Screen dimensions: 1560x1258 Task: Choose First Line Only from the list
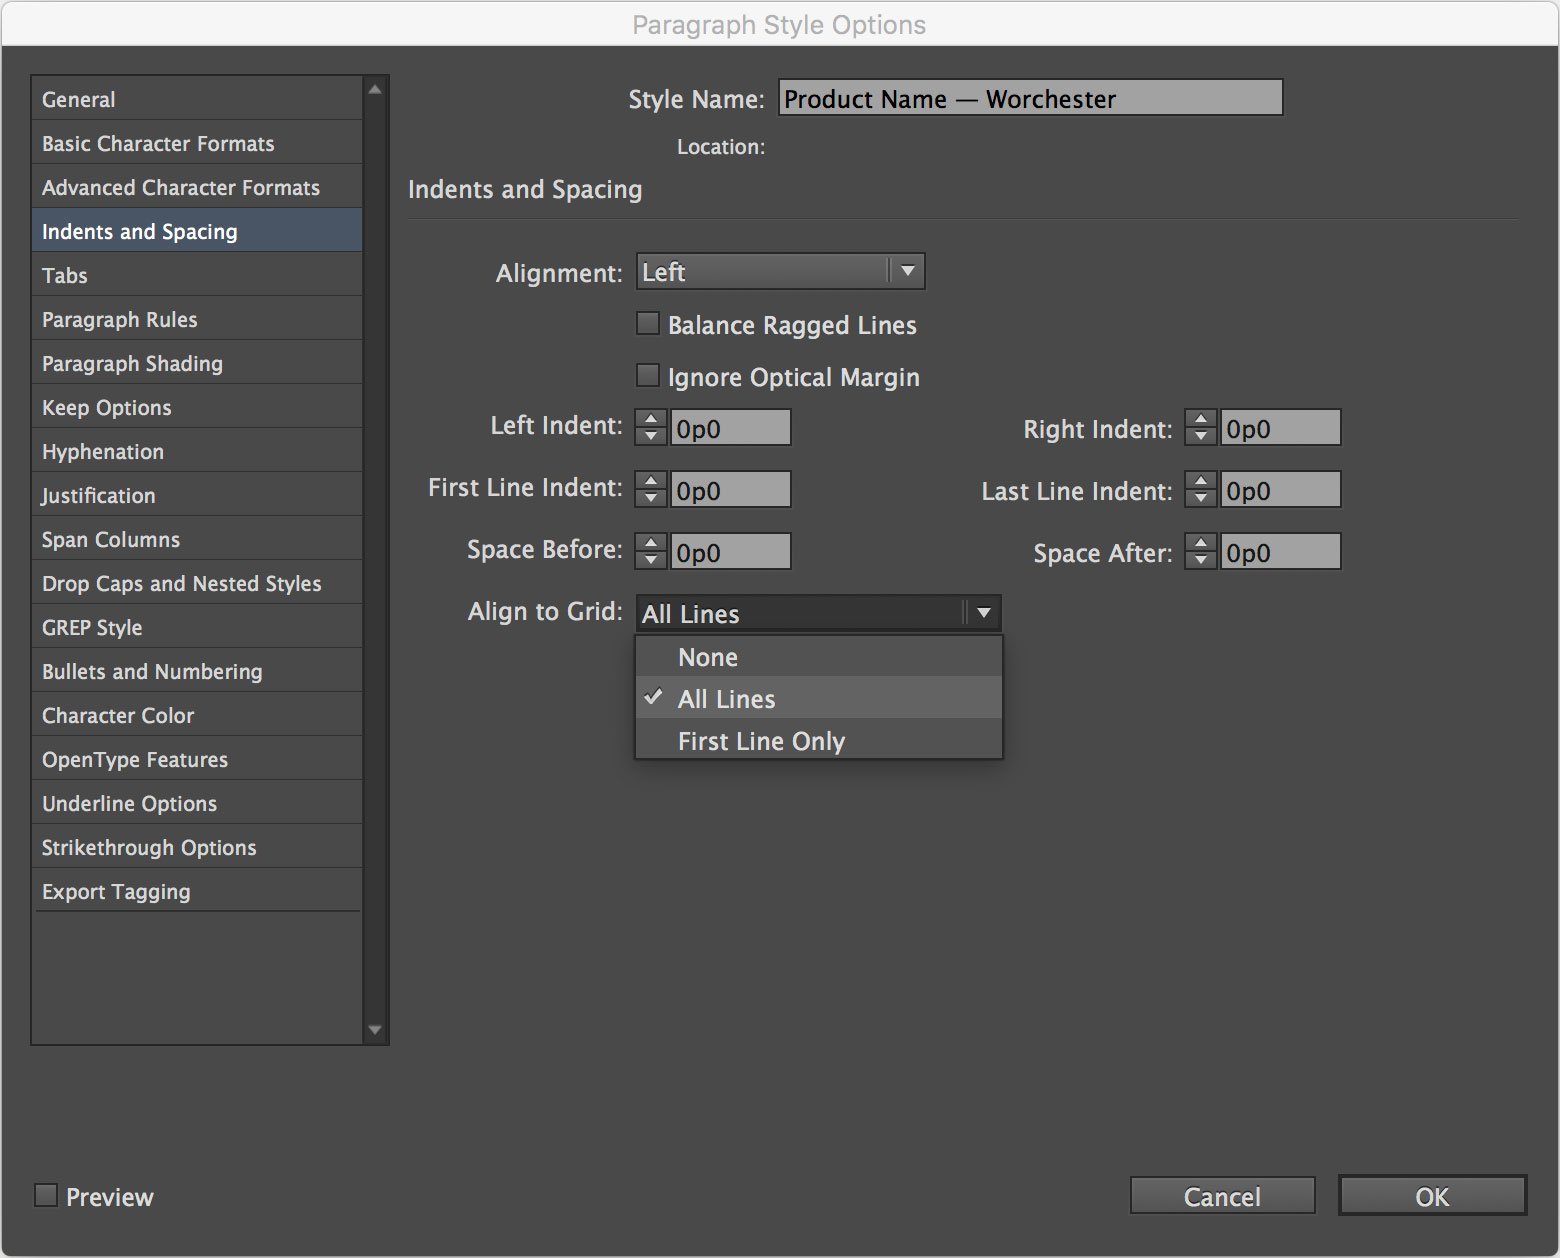tap(761, 741)
